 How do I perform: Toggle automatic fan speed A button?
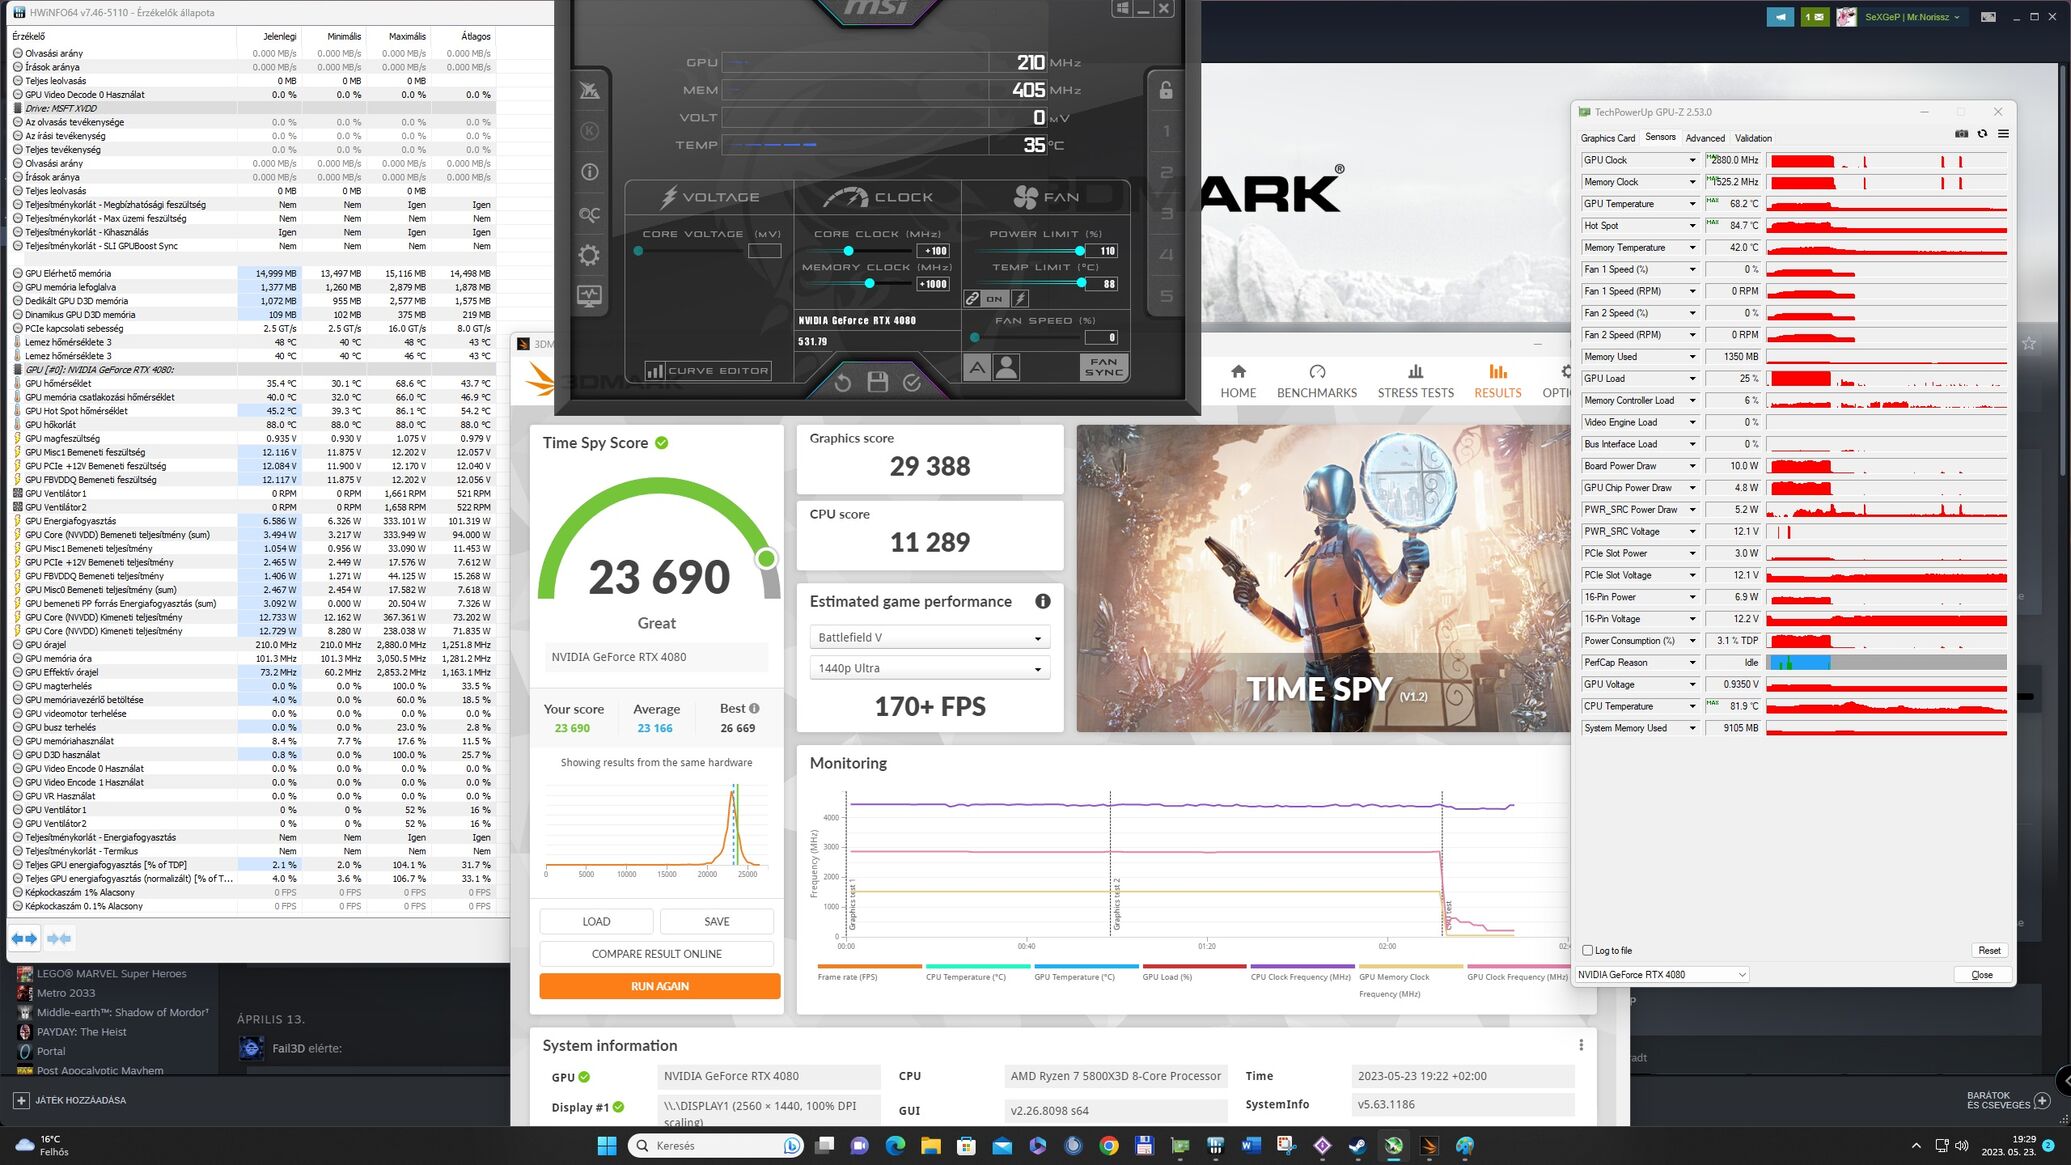coord(977,368)
